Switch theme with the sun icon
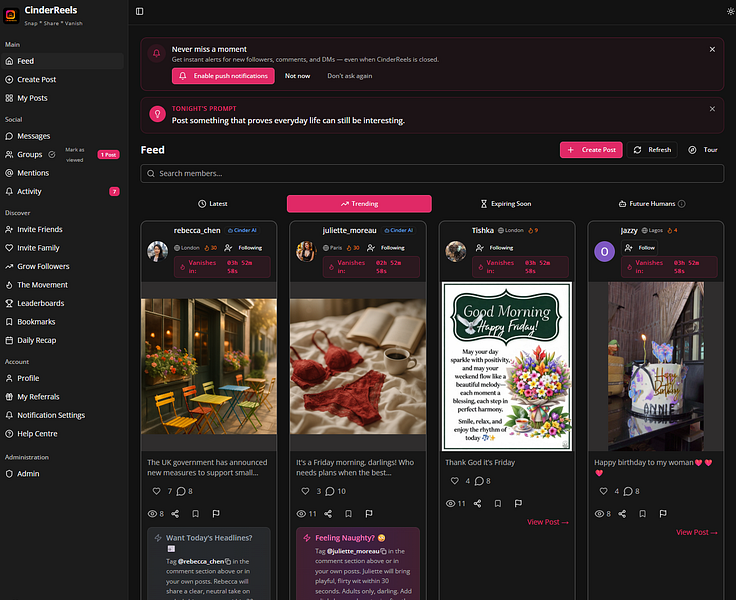This screenshot has width=736, height=600. [x=730, y=11]
